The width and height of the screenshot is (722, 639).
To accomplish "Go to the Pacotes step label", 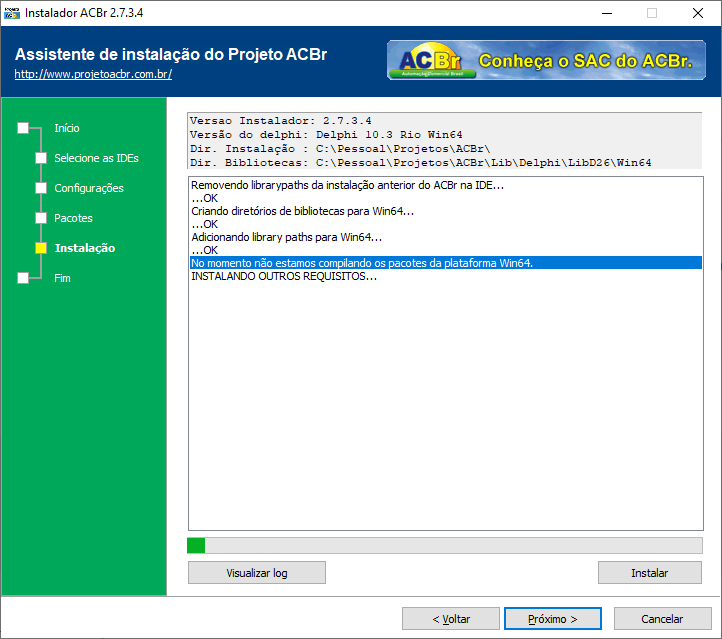I will tap(73, 218).
